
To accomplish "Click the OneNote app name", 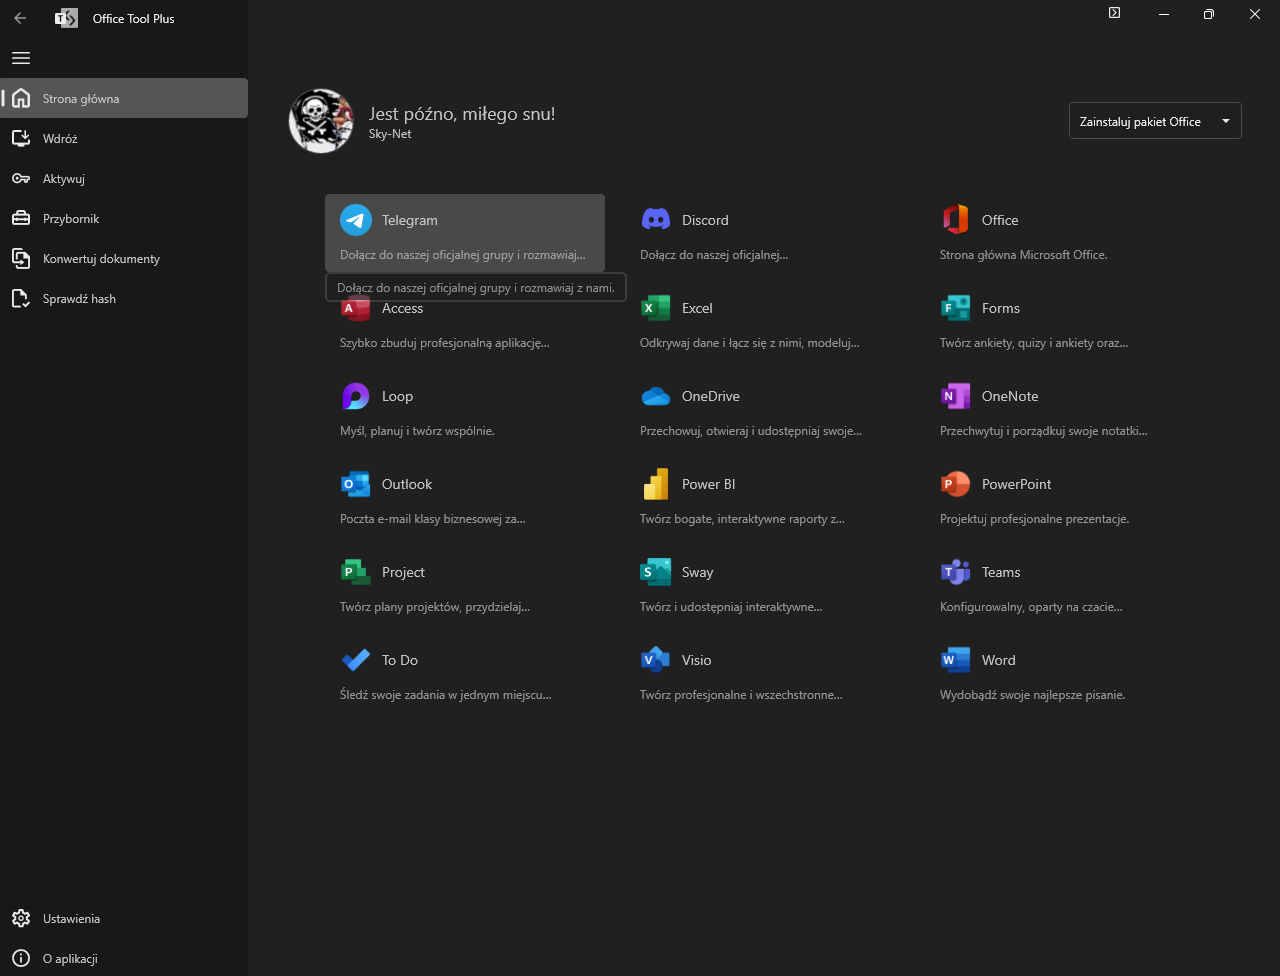I will [x=1010, y=396].
